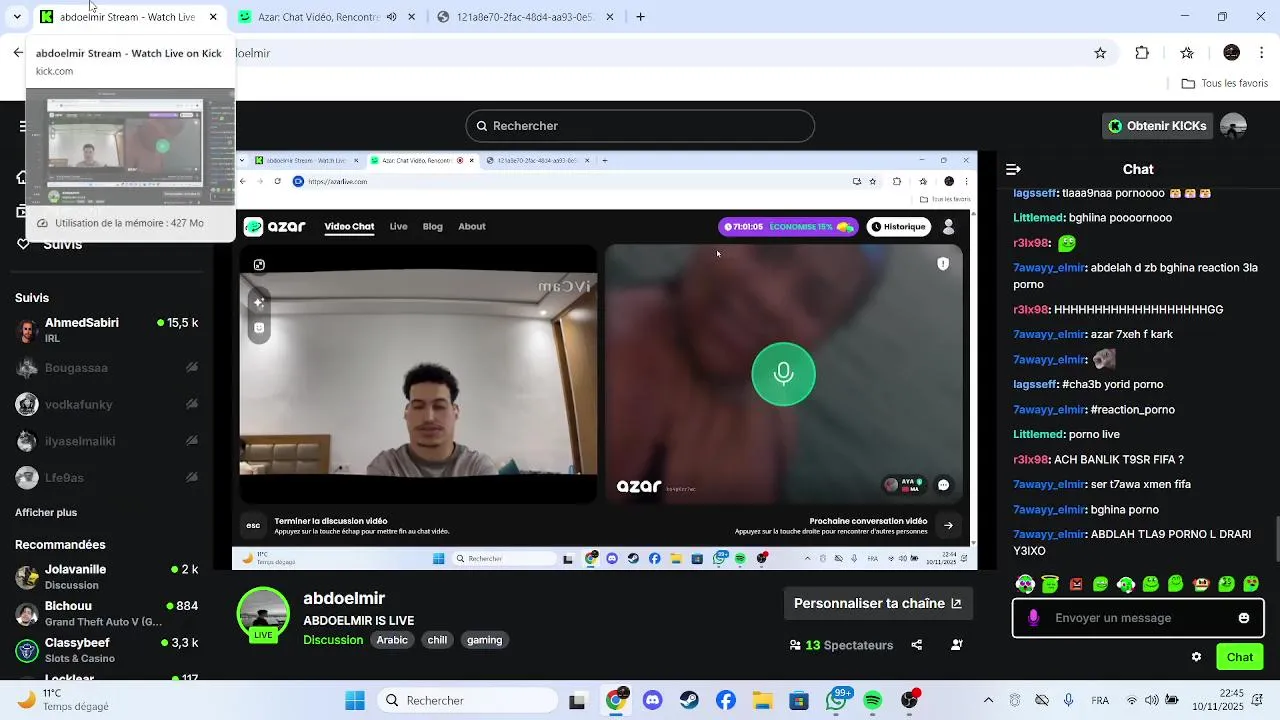Open the Windows Start menu

[x=355, y=701]
